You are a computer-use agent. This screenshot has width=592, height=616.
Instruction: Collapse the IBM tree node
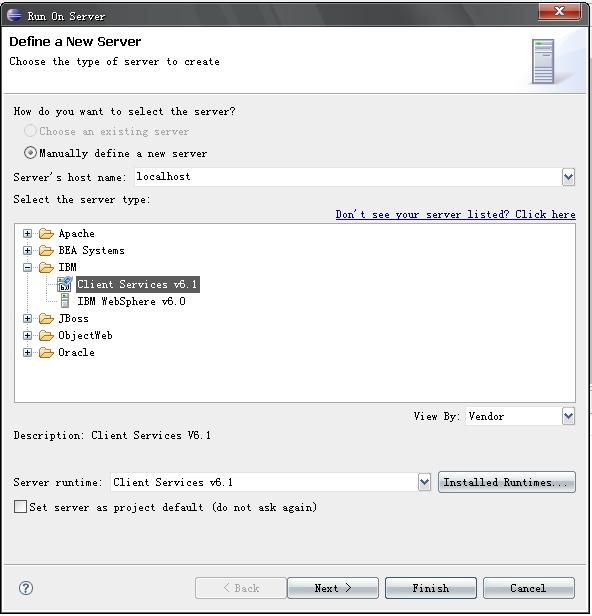27,268
